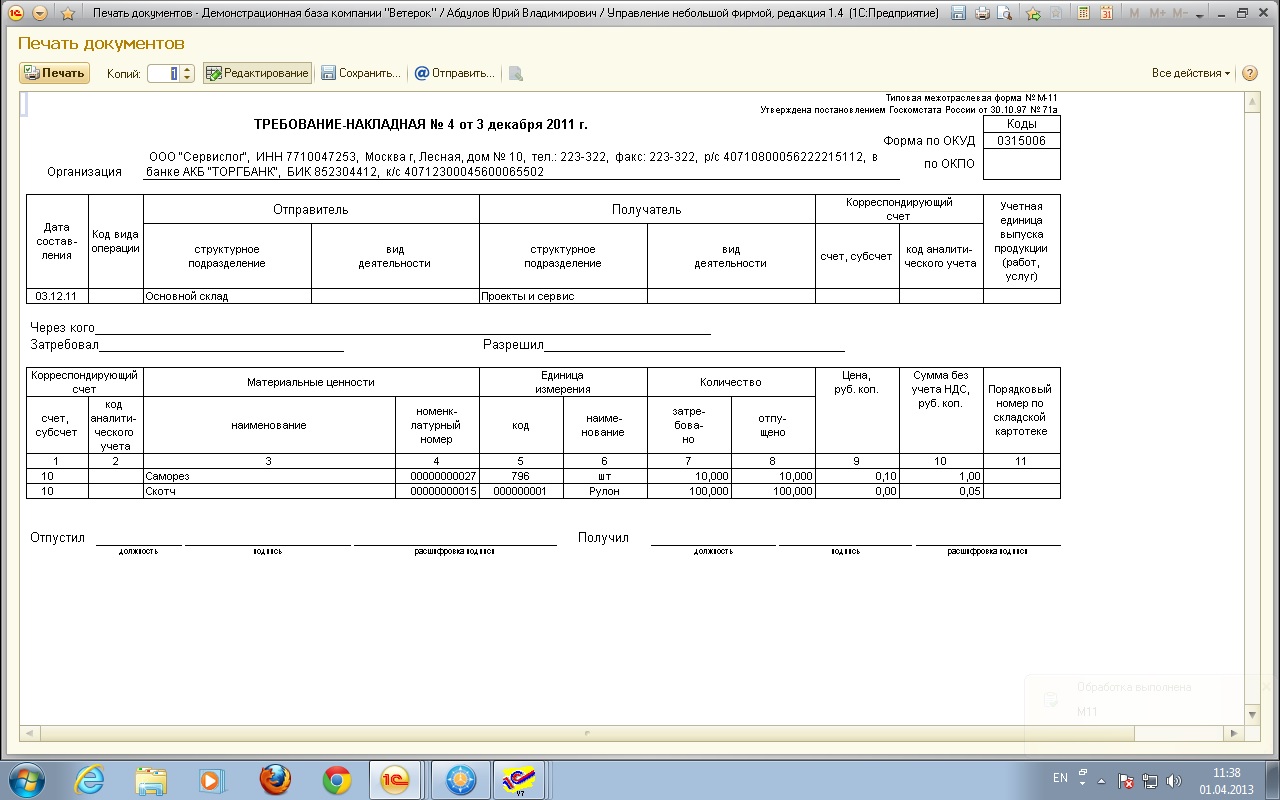Open the 1C v7 taskbar icon
The width and height of the screenshot is (1280, 800).
(x=520, y=779)
